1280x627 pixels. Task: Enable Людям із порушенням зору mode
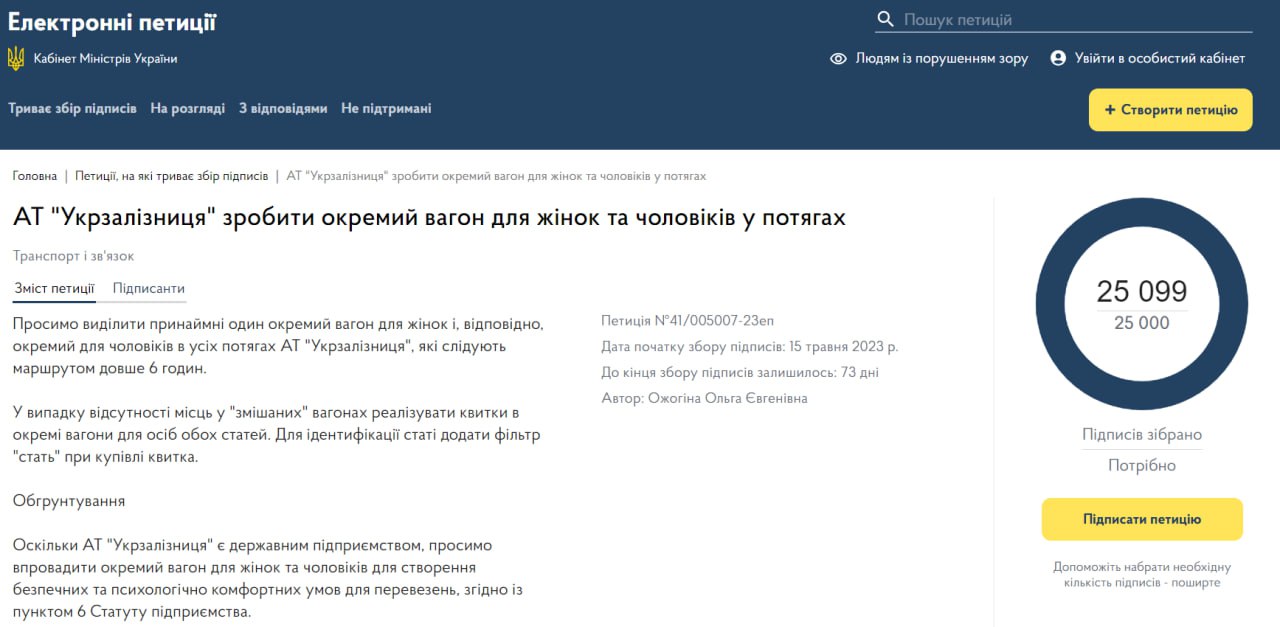point(941,59)
